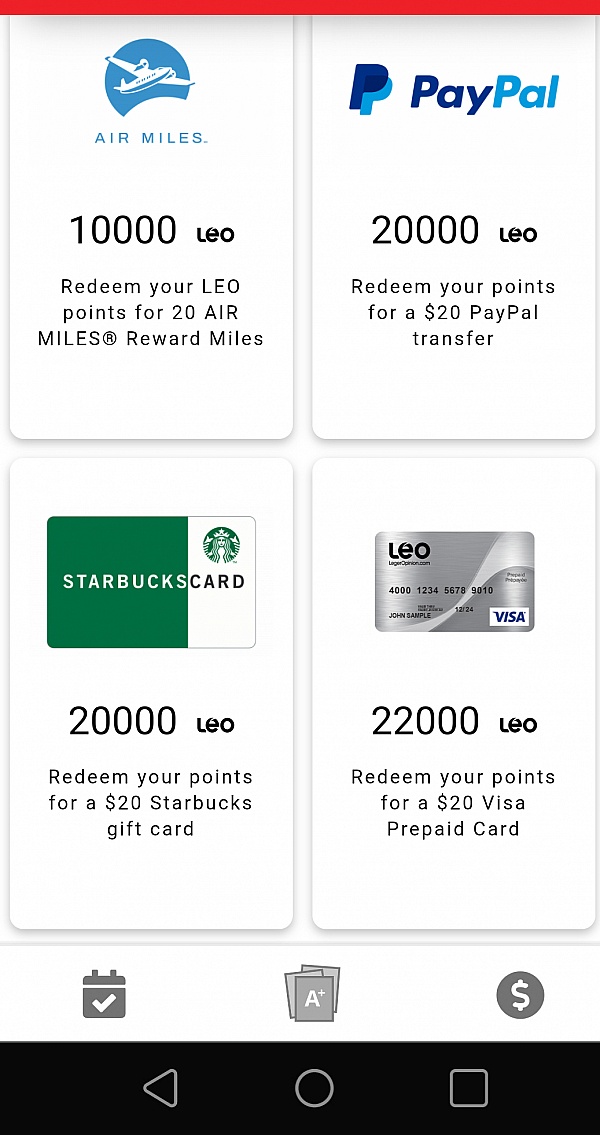
Task: Open the $20 PayPal transfer description
Action: [454, 313]
